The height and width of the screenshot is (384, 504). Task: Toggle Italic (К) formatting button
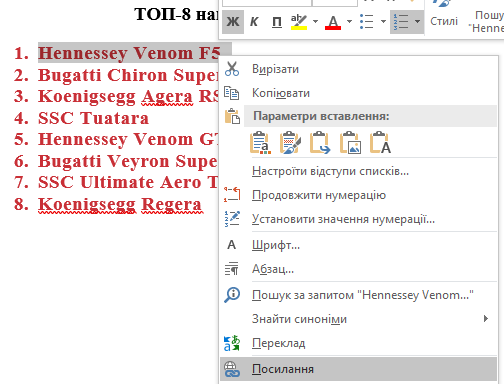pyautogui.click(x=254, y=22)
